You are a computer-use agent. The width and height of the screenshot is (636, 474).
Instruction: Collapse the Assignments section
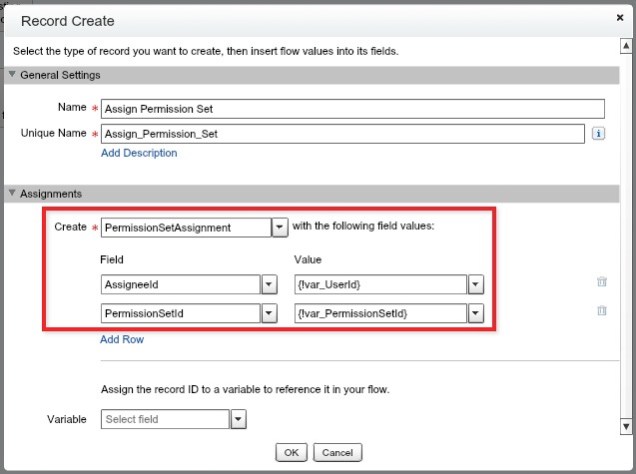coord(13,194)
